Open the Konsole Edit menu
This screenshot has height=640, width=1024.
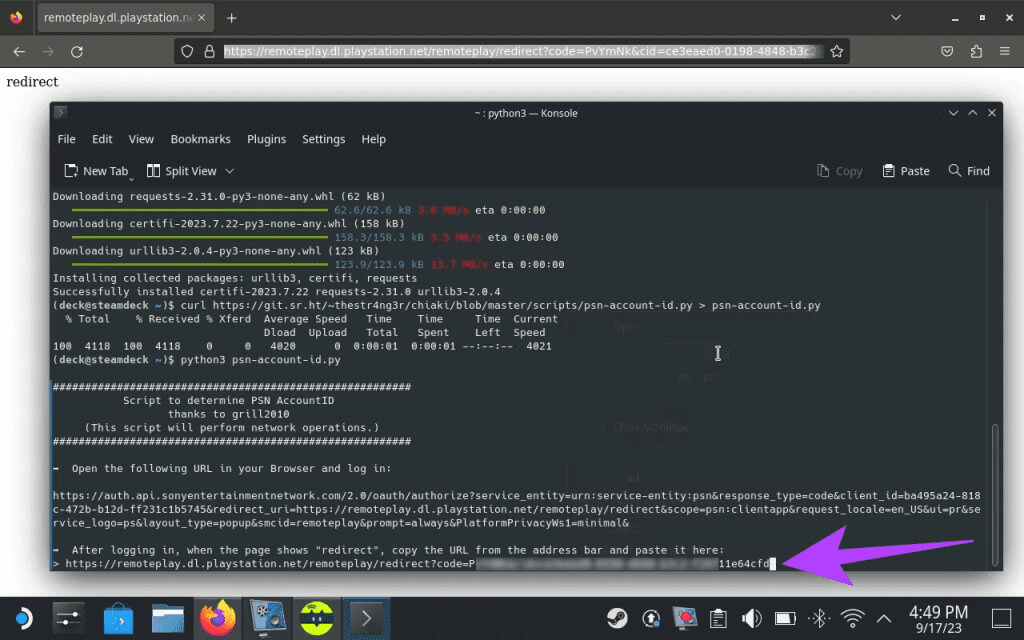102,139
